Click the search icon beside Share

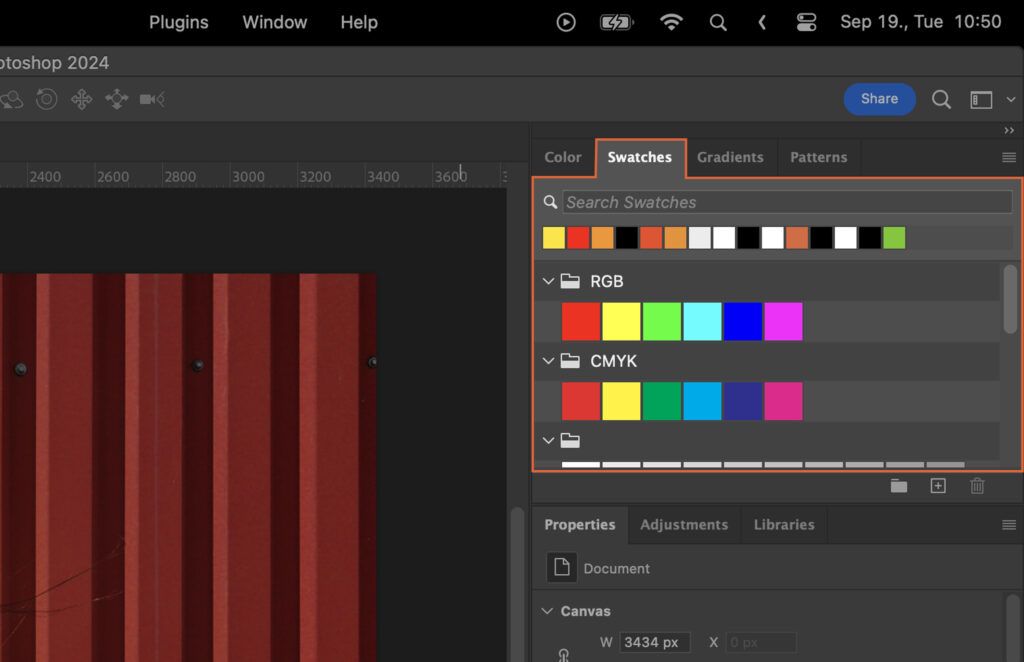point(940,99)
